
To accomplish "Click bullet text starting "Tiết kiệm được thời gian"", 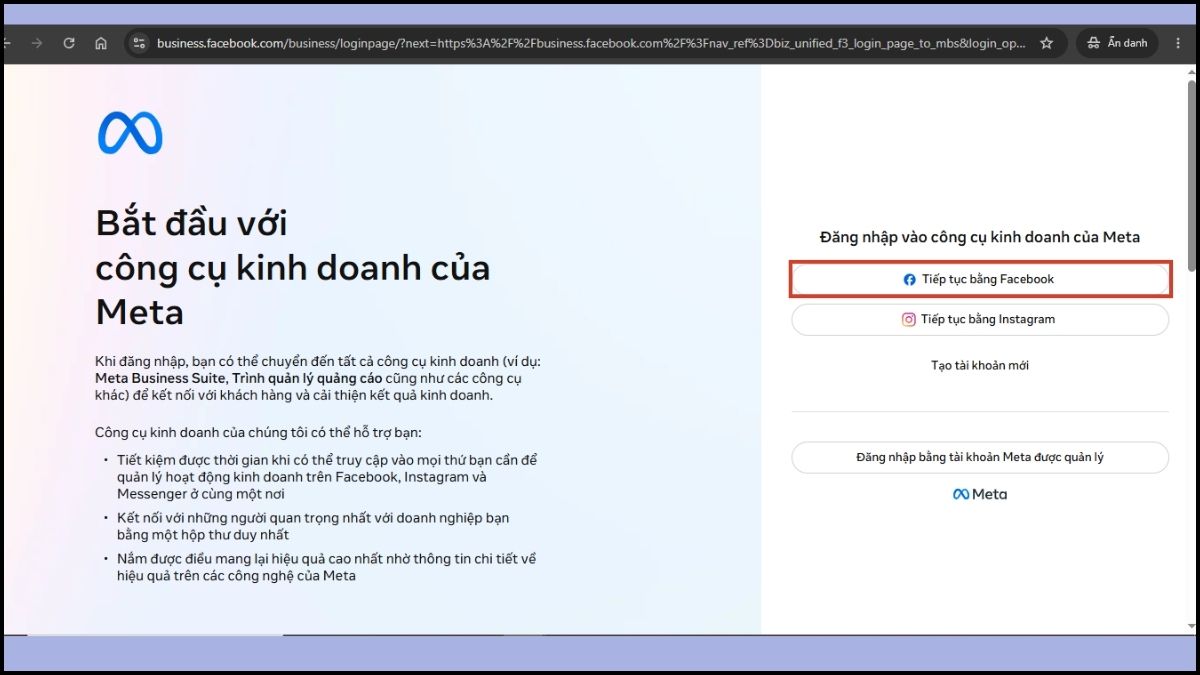I will (x=326, y=476).
